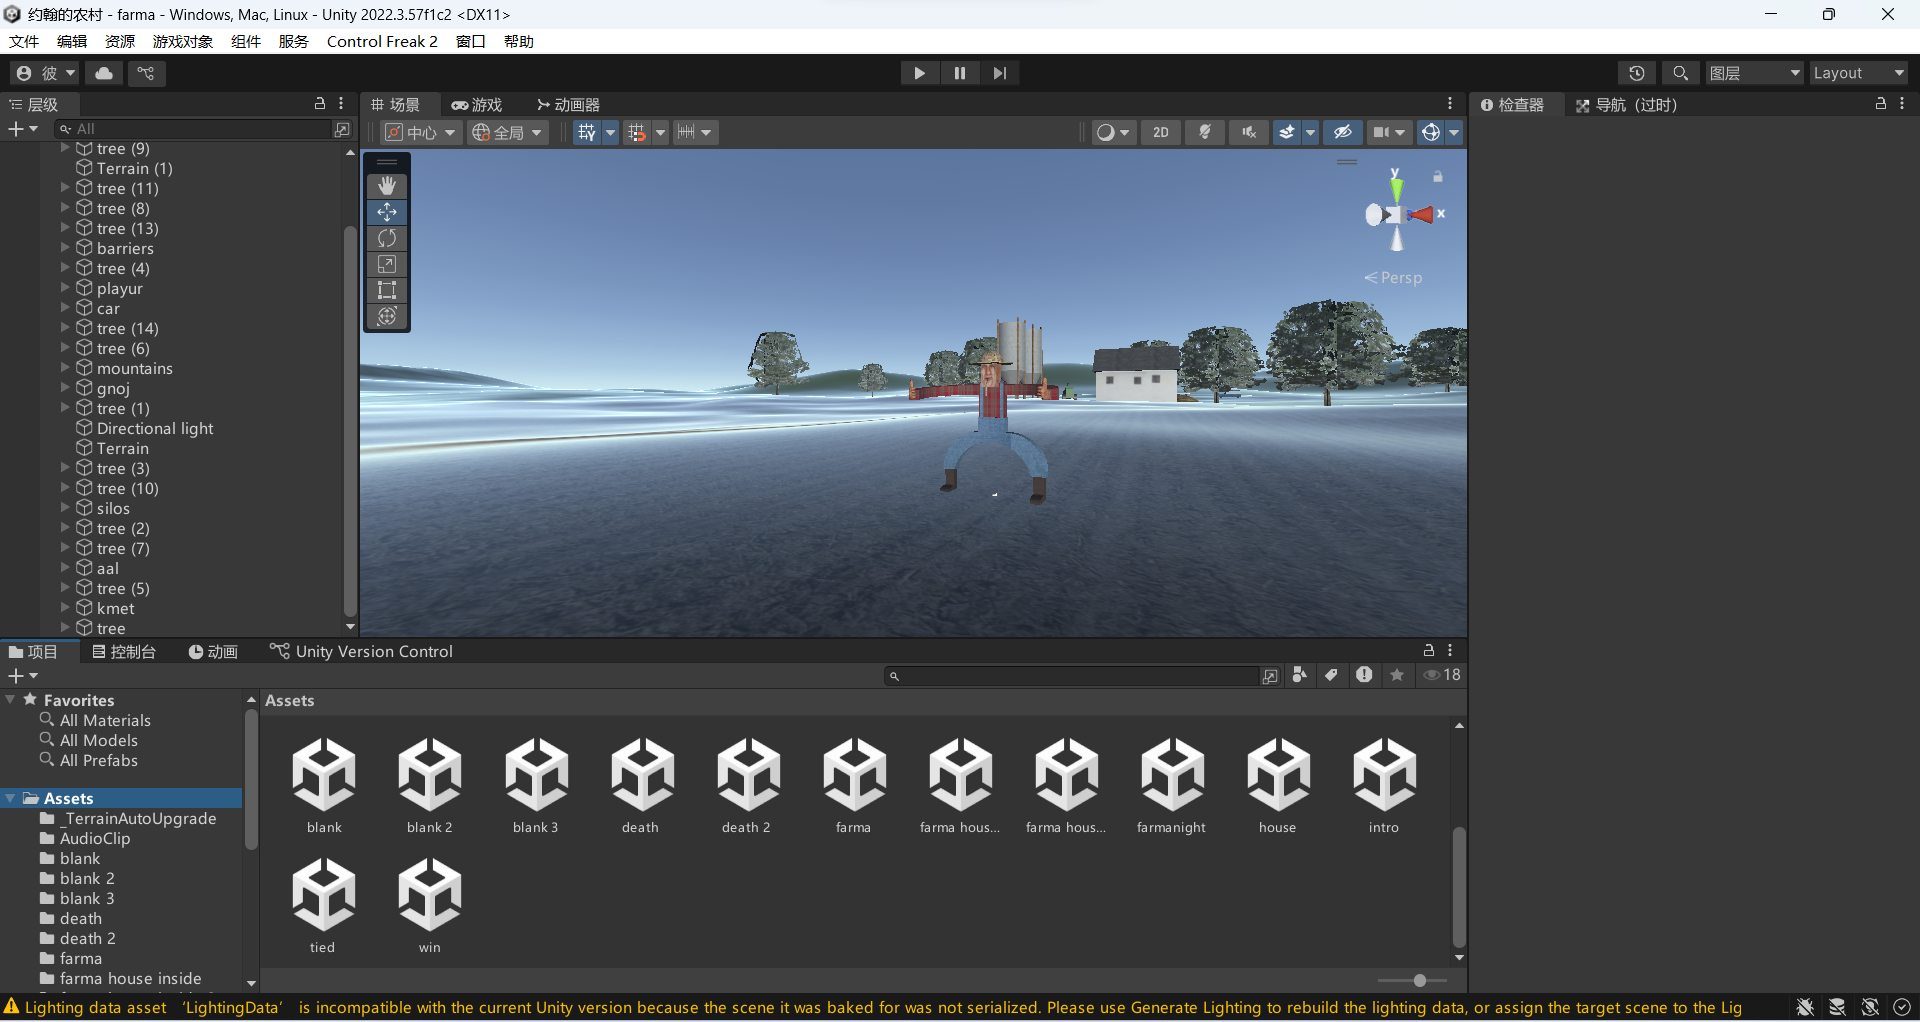Click the scene gizmo X axis cone
This screenshot has height=1022, width=1920.
tap(1422, 214)
